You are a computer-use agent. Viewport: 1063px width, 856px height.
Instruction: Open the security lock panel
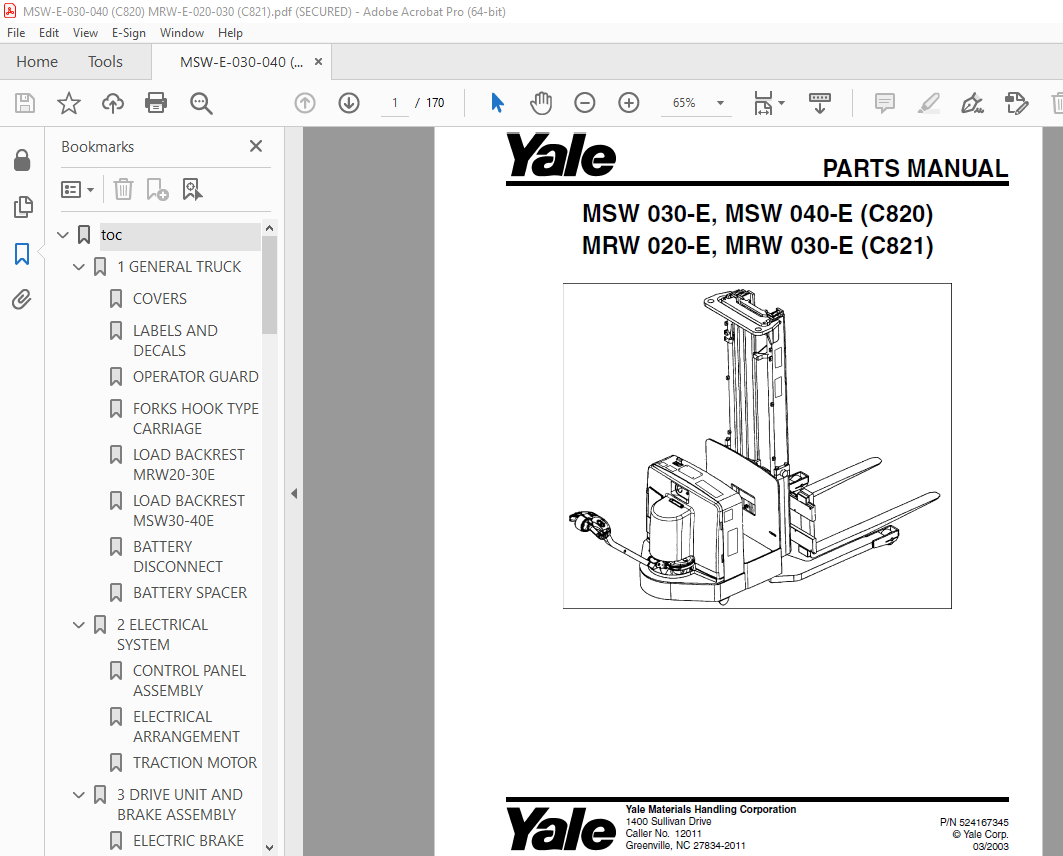(x=22, y=160)
